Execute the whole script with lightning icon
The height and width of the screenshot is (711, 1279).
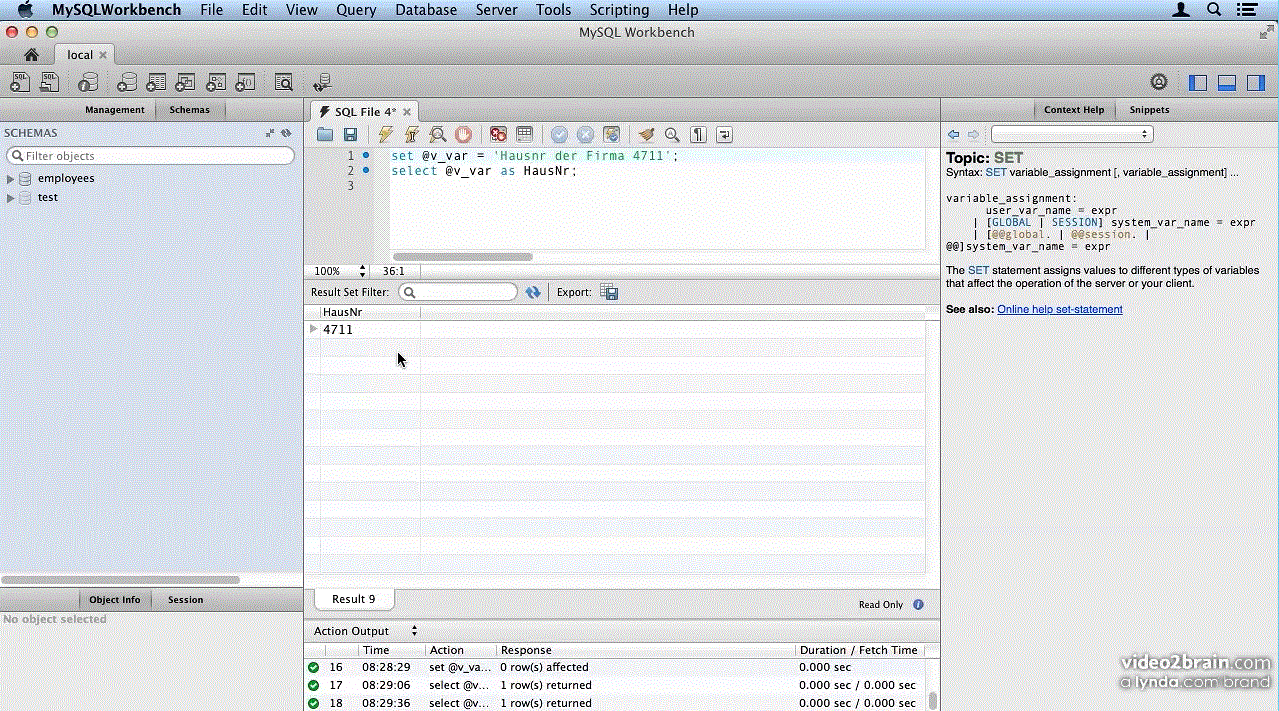386,135
